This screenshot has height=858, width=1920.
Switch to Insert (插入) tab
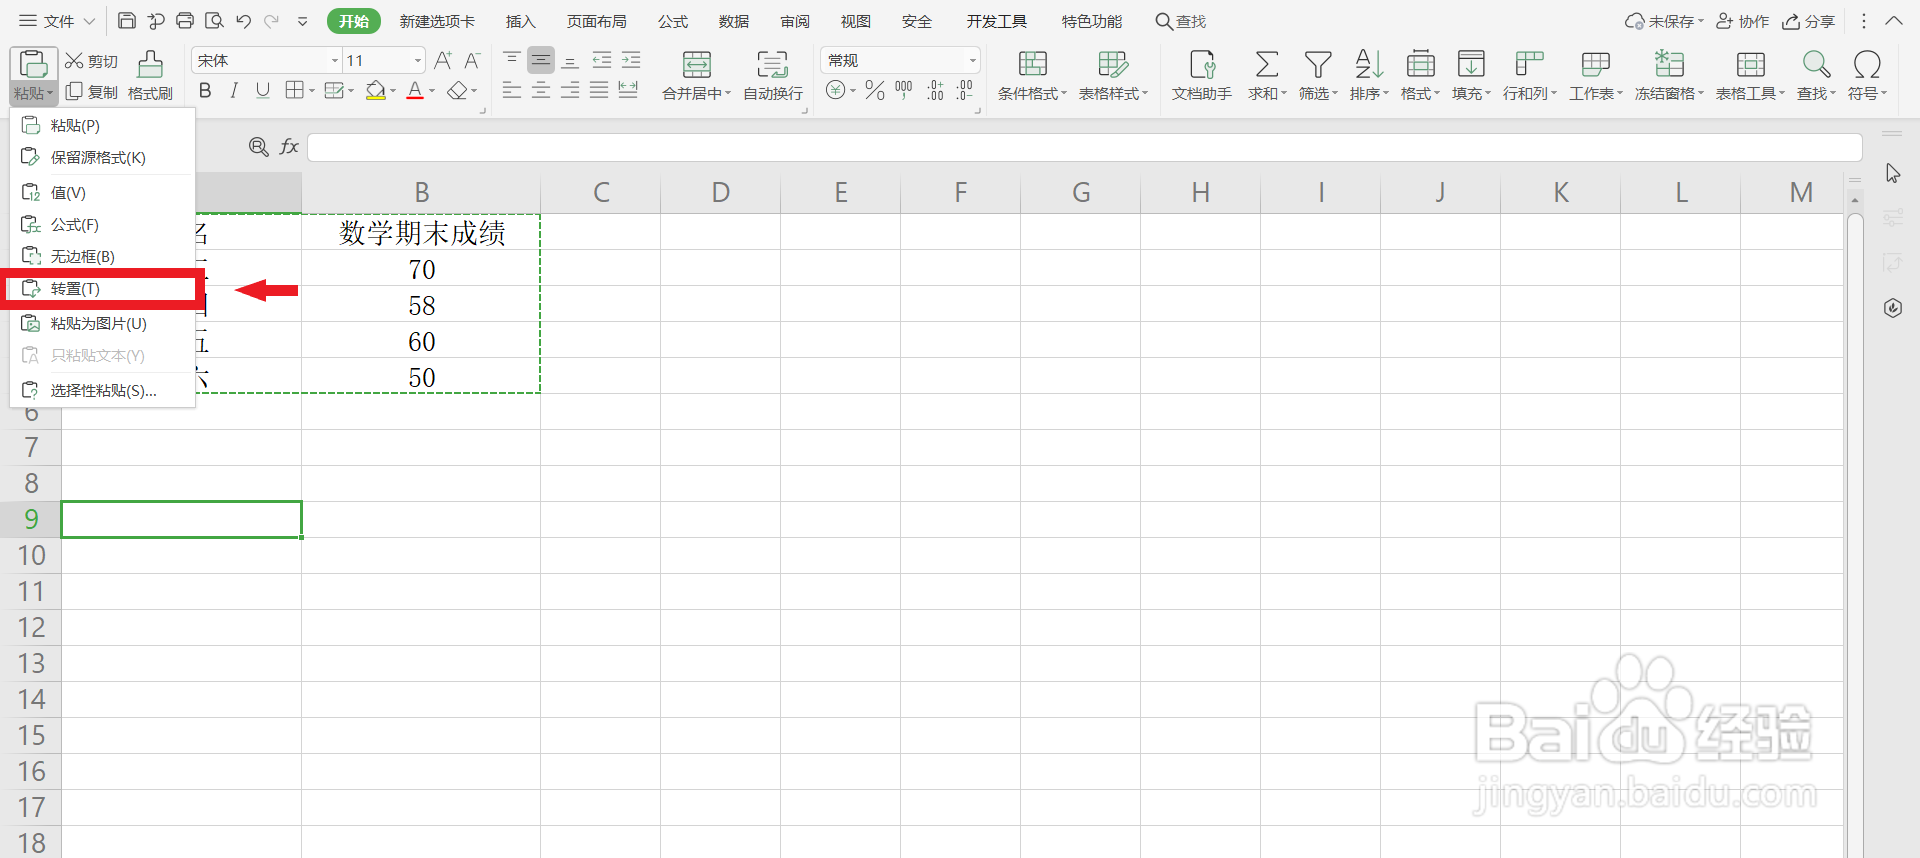click(520, 21)
